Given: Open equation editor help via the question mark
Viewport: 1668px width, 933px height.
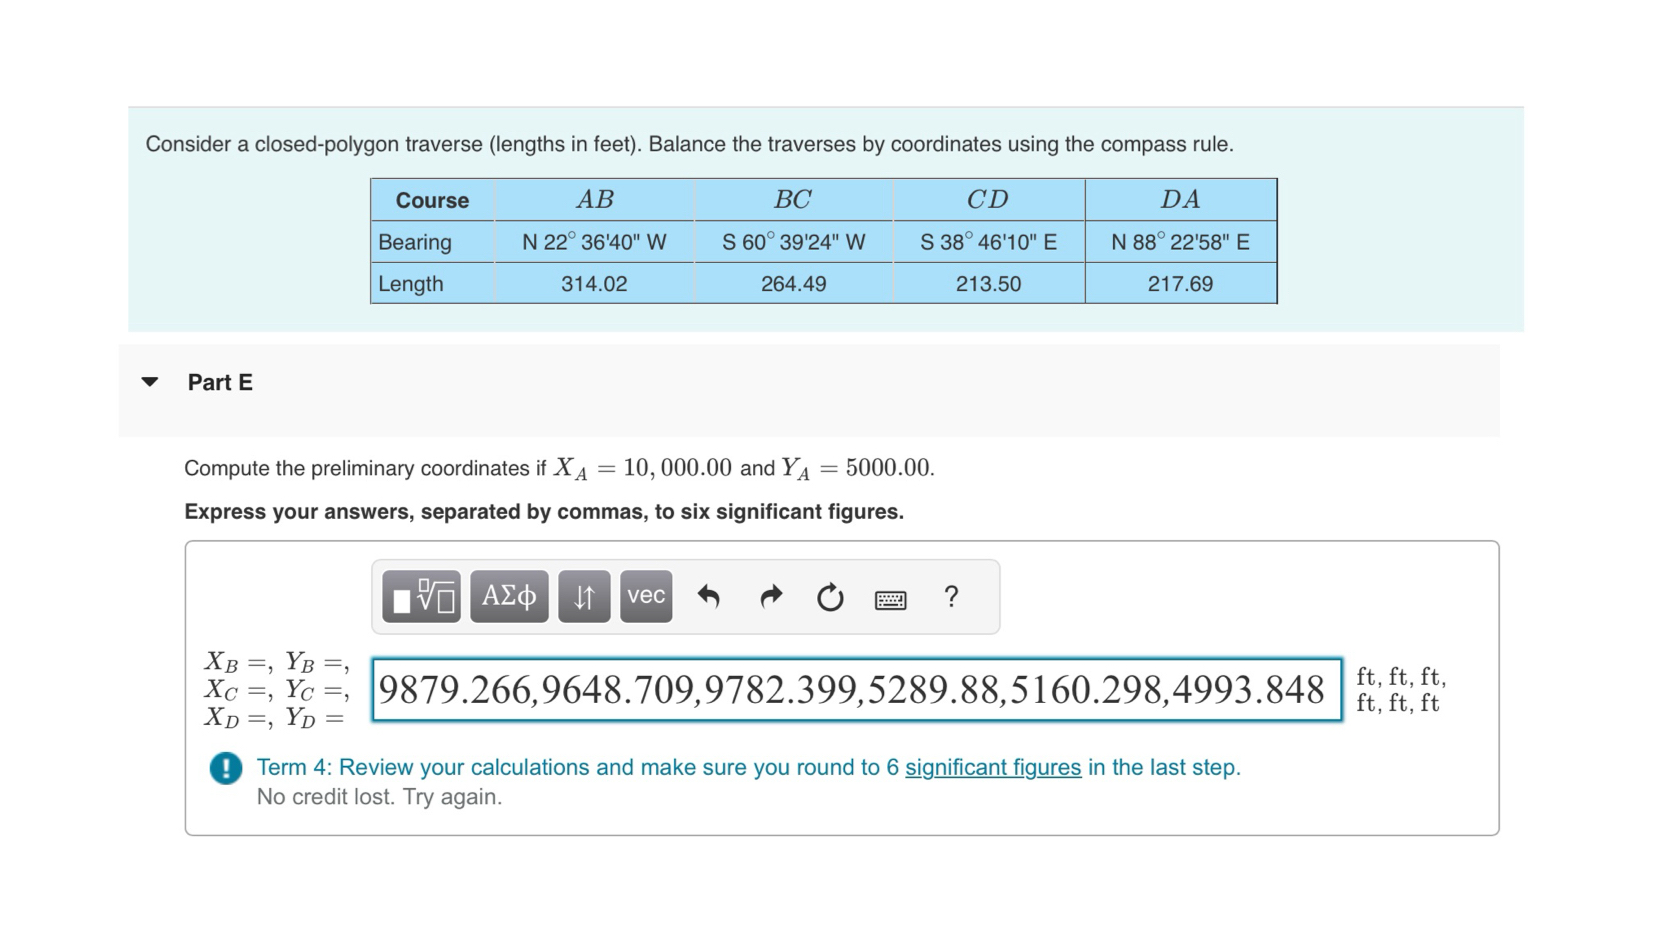Looking at the screenshot, I should tap(950, 597).
